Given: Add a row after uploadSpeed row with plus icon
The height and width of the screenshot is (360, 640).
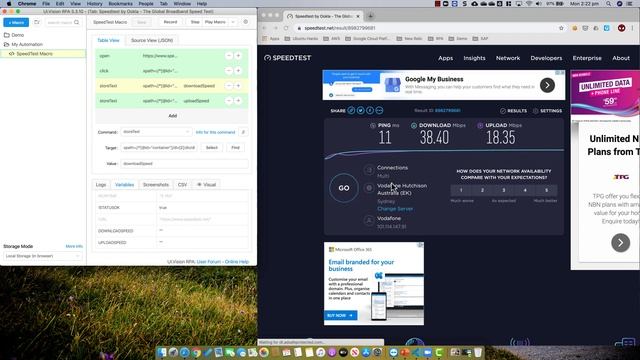Looking at the screenshot, I should (238, 101).
